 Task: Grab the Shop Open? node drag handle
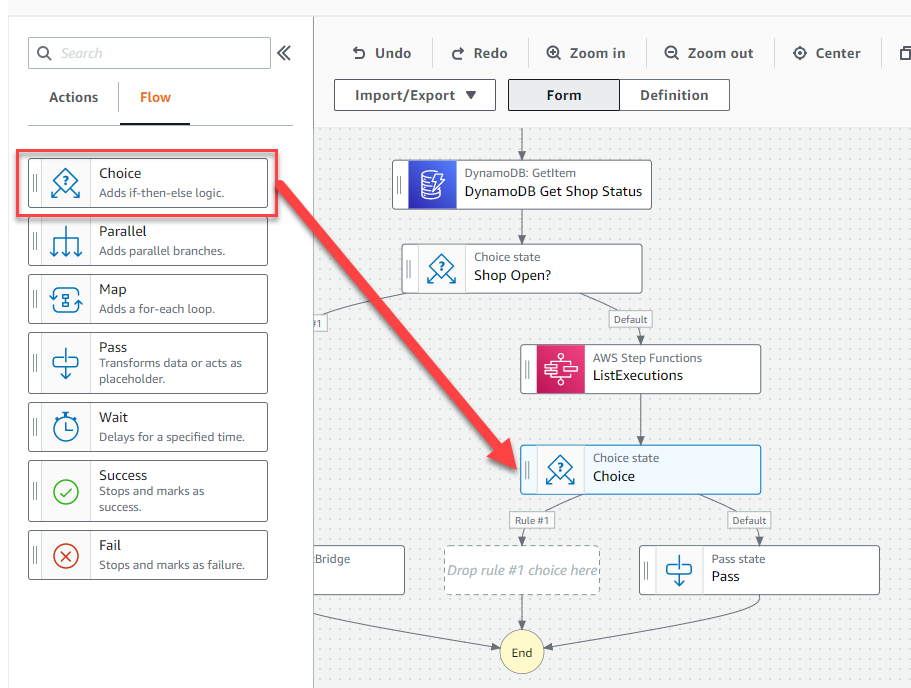408,268
